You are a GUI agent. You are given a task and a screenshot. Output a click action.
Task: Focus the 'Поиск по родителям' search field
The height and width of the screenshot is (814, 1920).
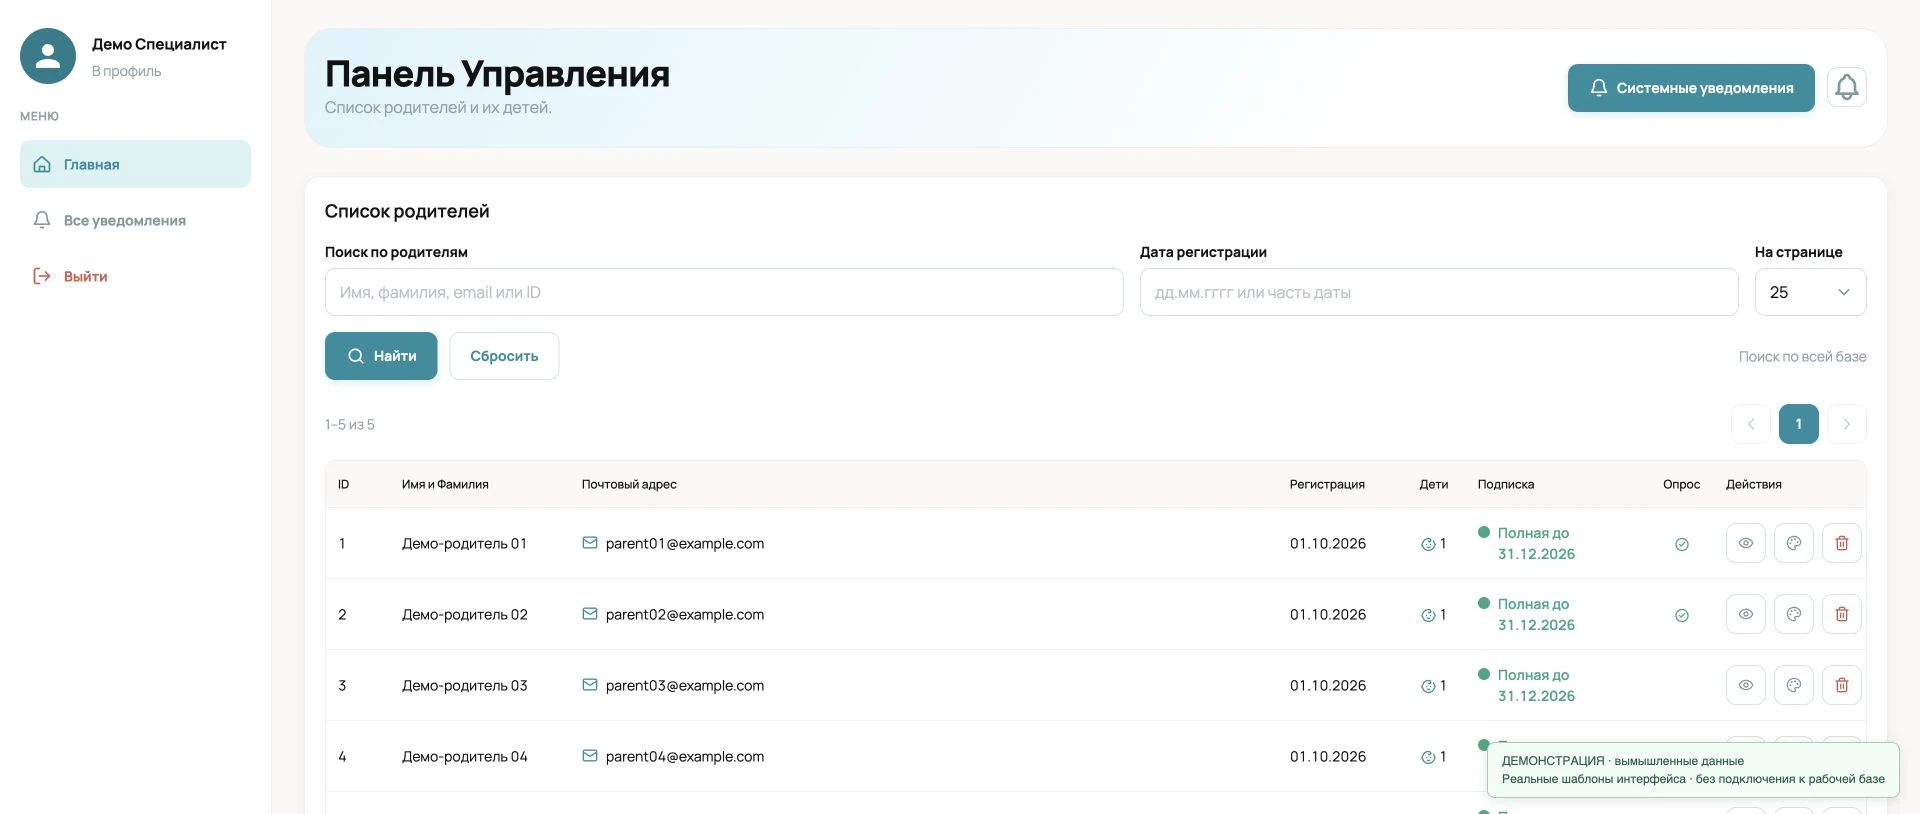(724, 292)
